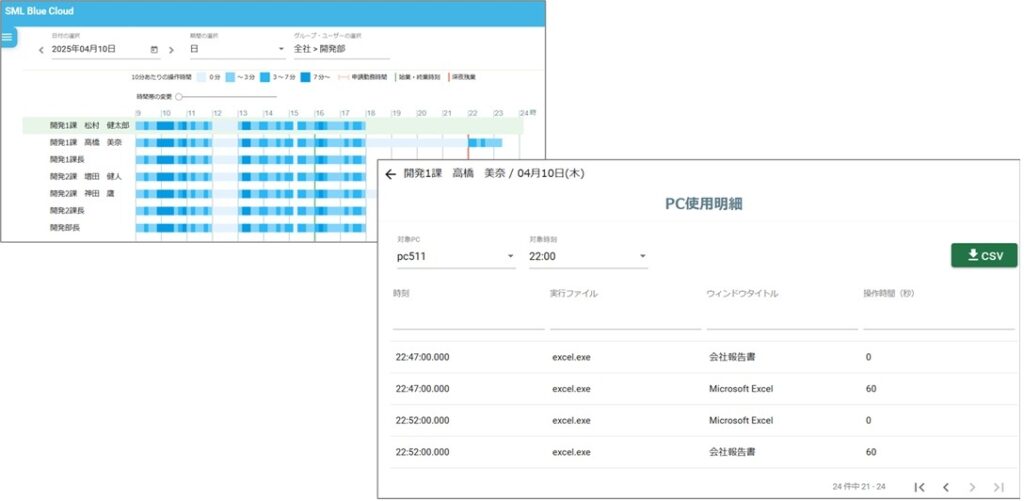Open the hamburger side menu
The width and height of the screenshot is (1024, 501).
(x=8, y=37)
